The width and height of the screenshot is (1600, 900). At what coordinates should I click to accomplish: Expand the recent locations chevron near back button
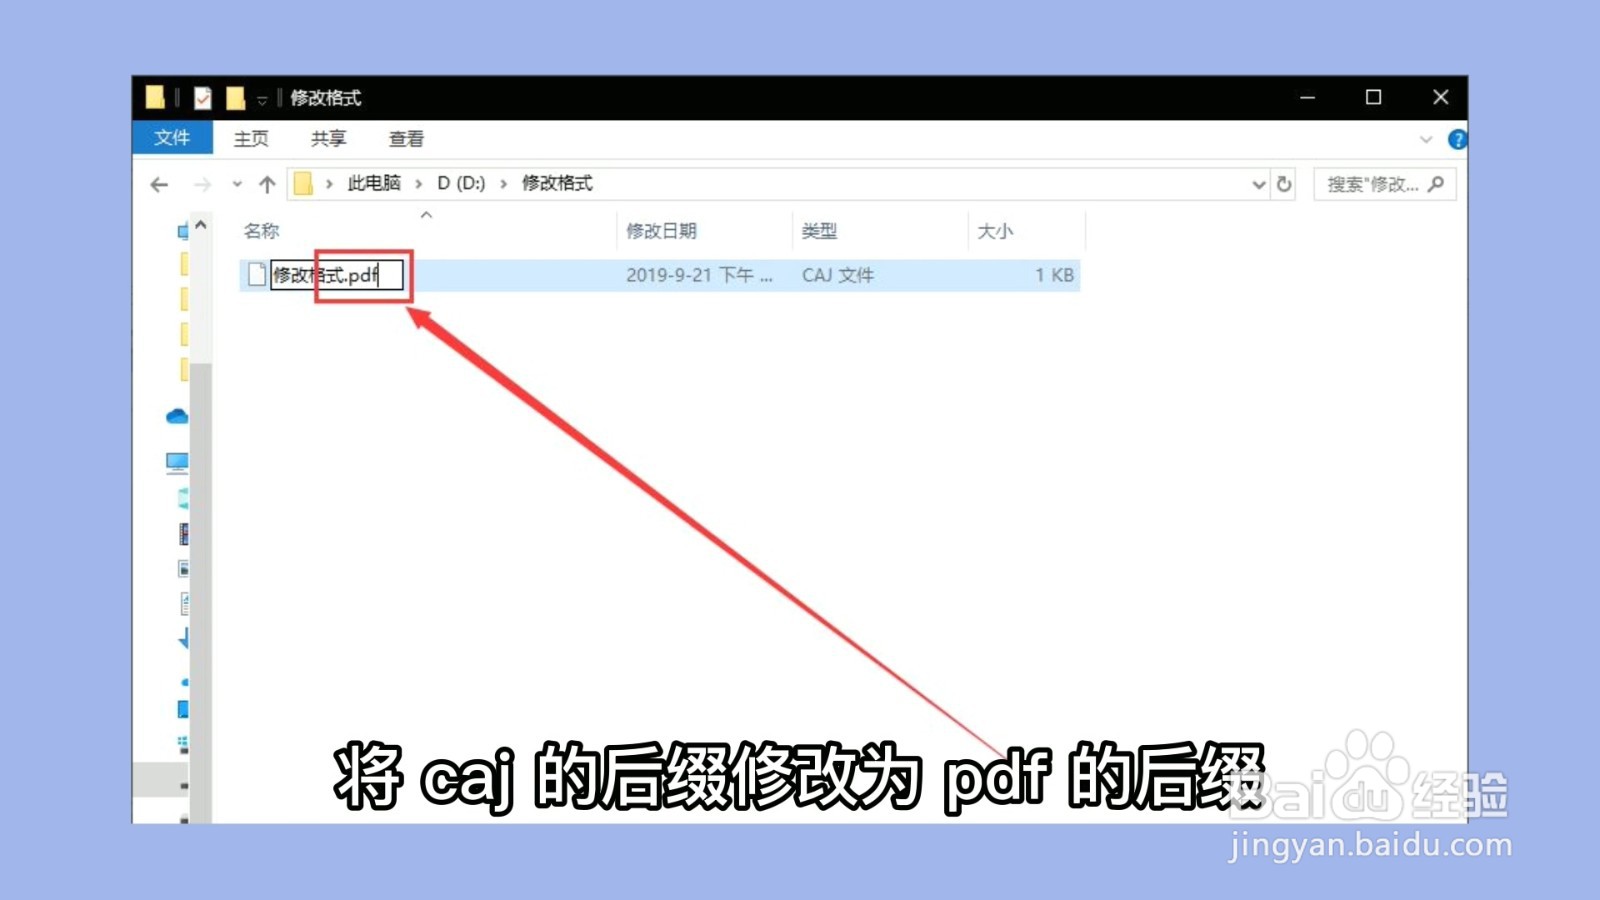coord(236,185)
